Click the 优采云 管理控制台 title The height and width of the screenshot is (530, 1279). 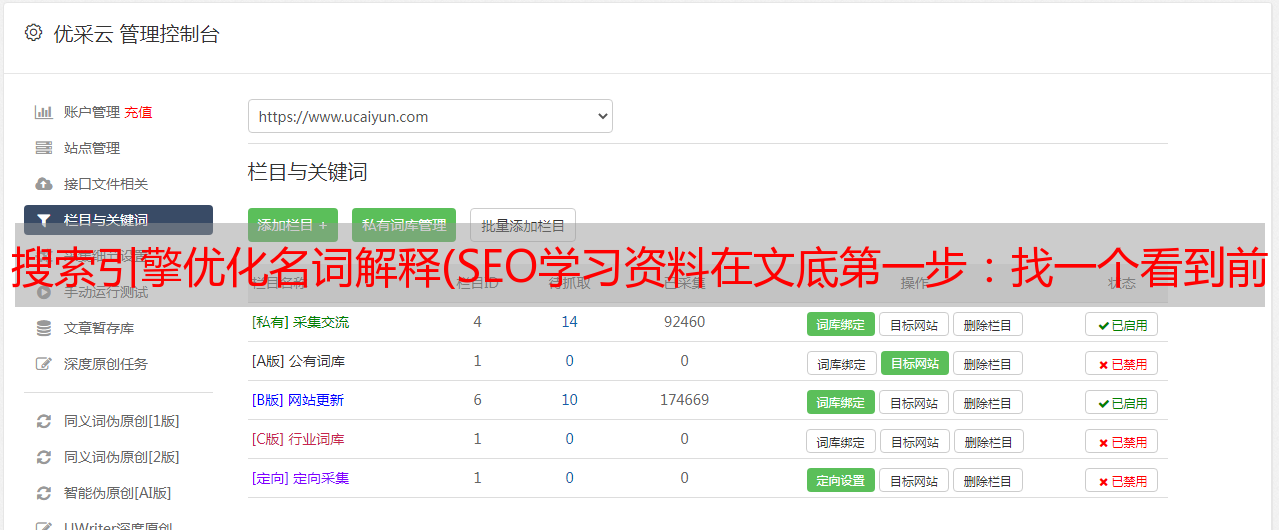(x=136, y=34)
